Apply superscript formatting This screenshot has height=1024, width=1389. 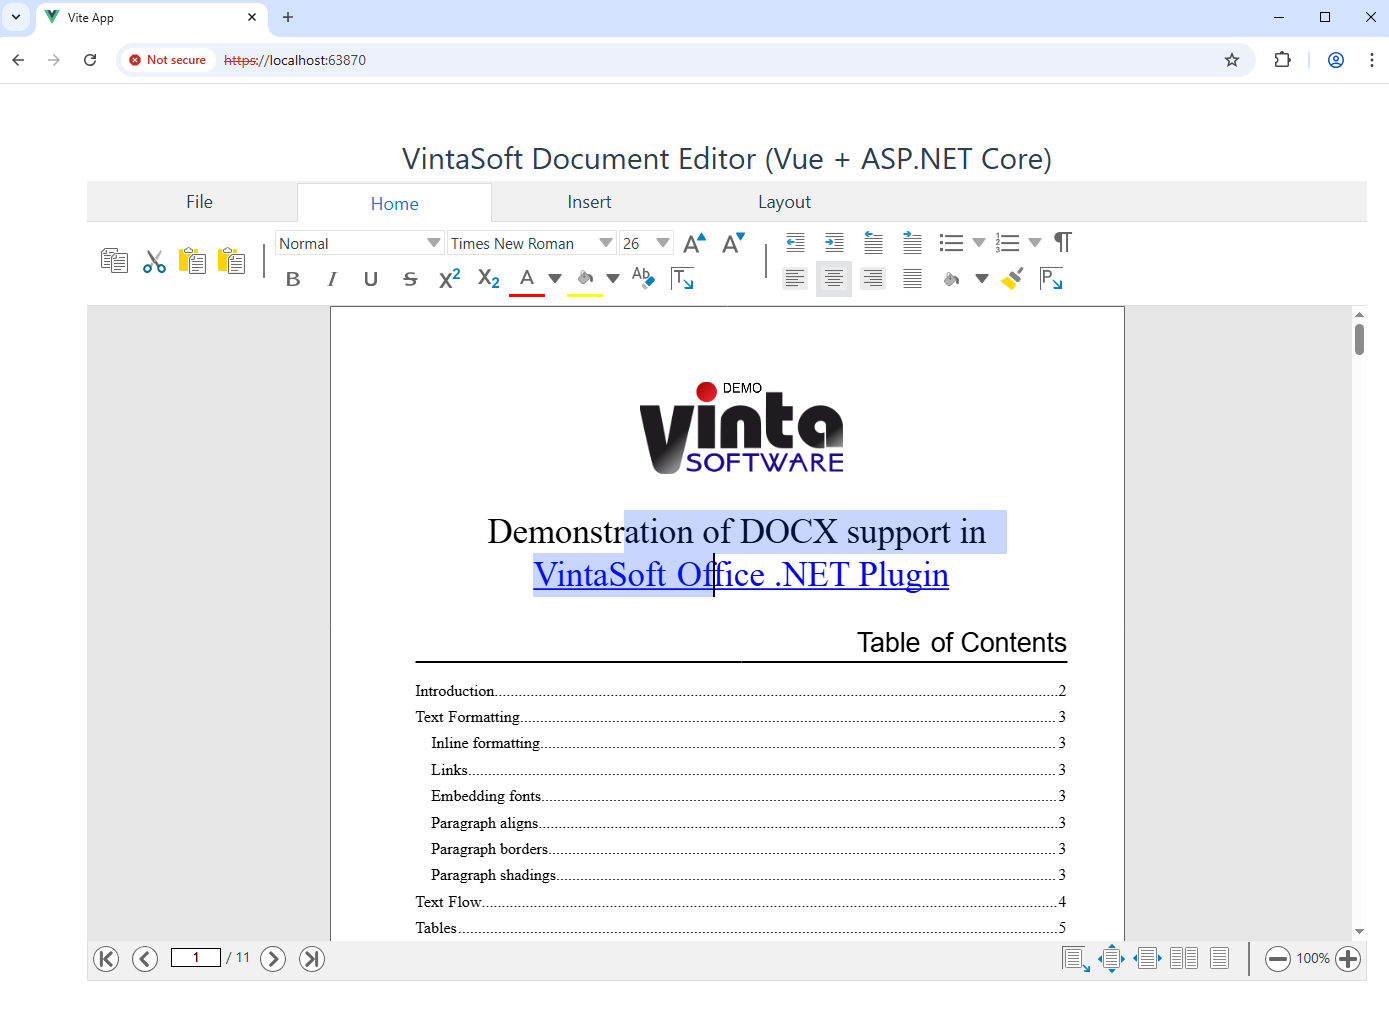(449, 279)
